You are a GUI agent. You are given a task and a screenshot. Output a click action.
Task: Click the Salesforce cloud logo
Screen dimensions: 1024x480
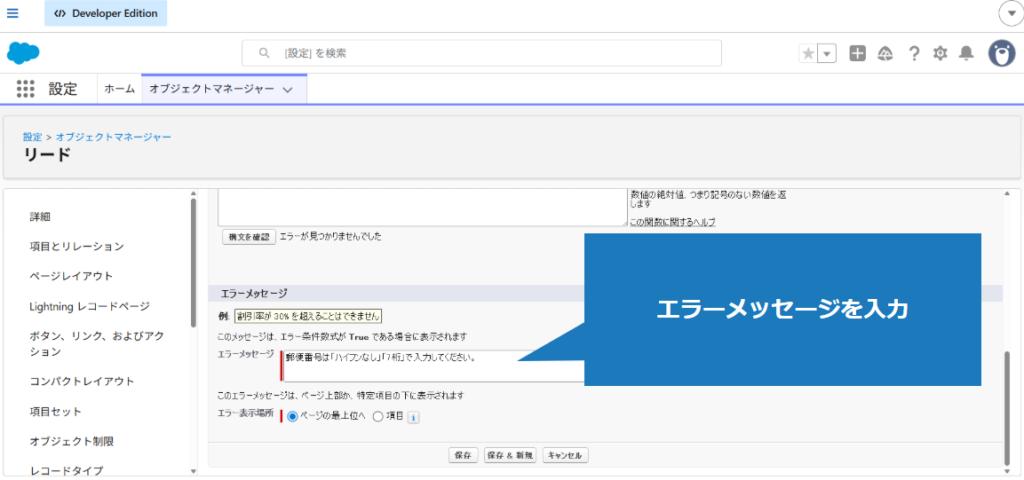22,53
